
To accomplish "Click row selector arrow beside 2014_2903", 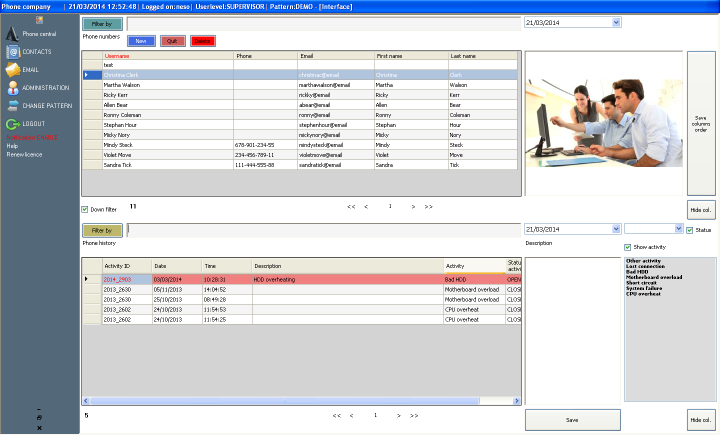I will pyautogui.click(x=92, y=279).
